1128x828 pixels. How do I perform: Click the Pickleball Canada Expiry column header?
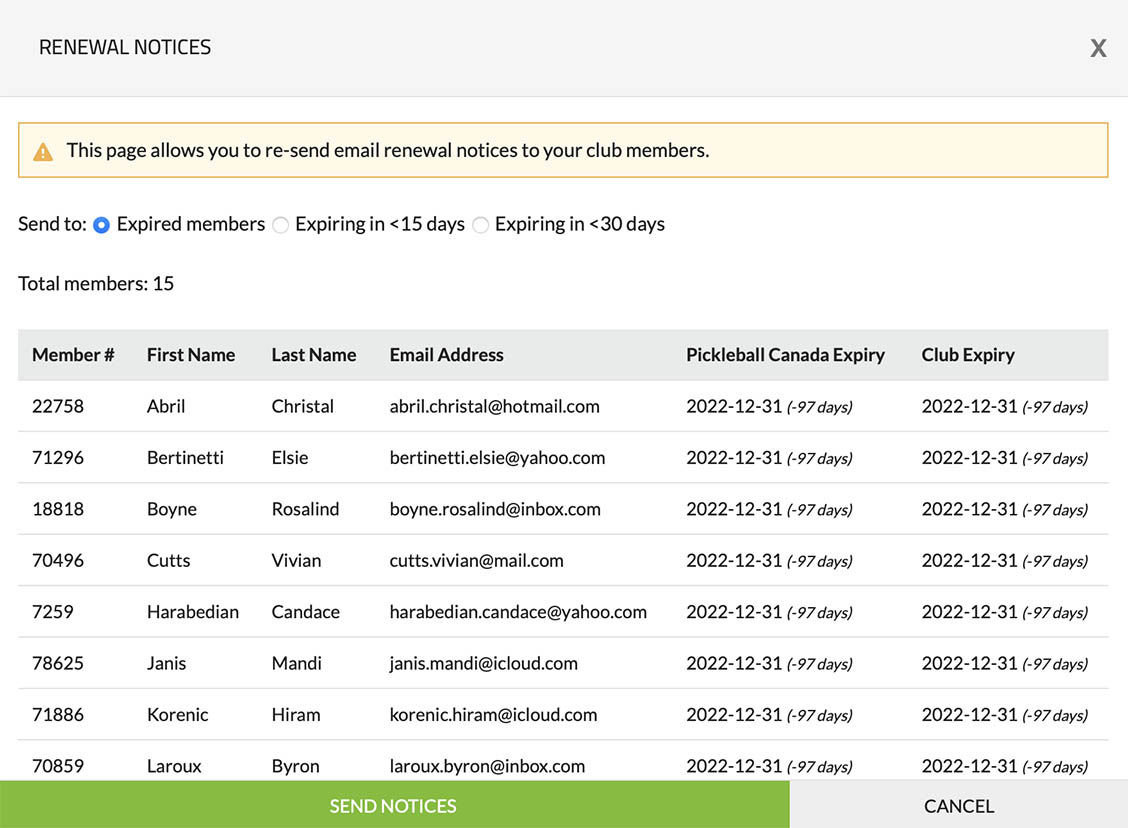click(x=785, y=355)
